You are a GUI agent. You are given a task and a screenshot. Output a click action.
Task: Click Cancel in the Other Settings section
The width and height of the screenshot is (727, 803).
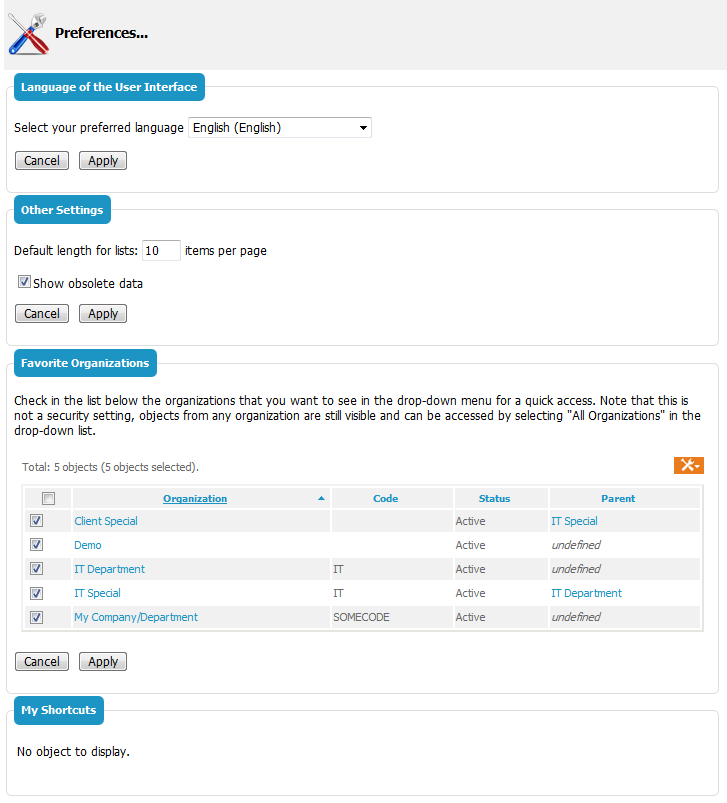click(42, 314)
